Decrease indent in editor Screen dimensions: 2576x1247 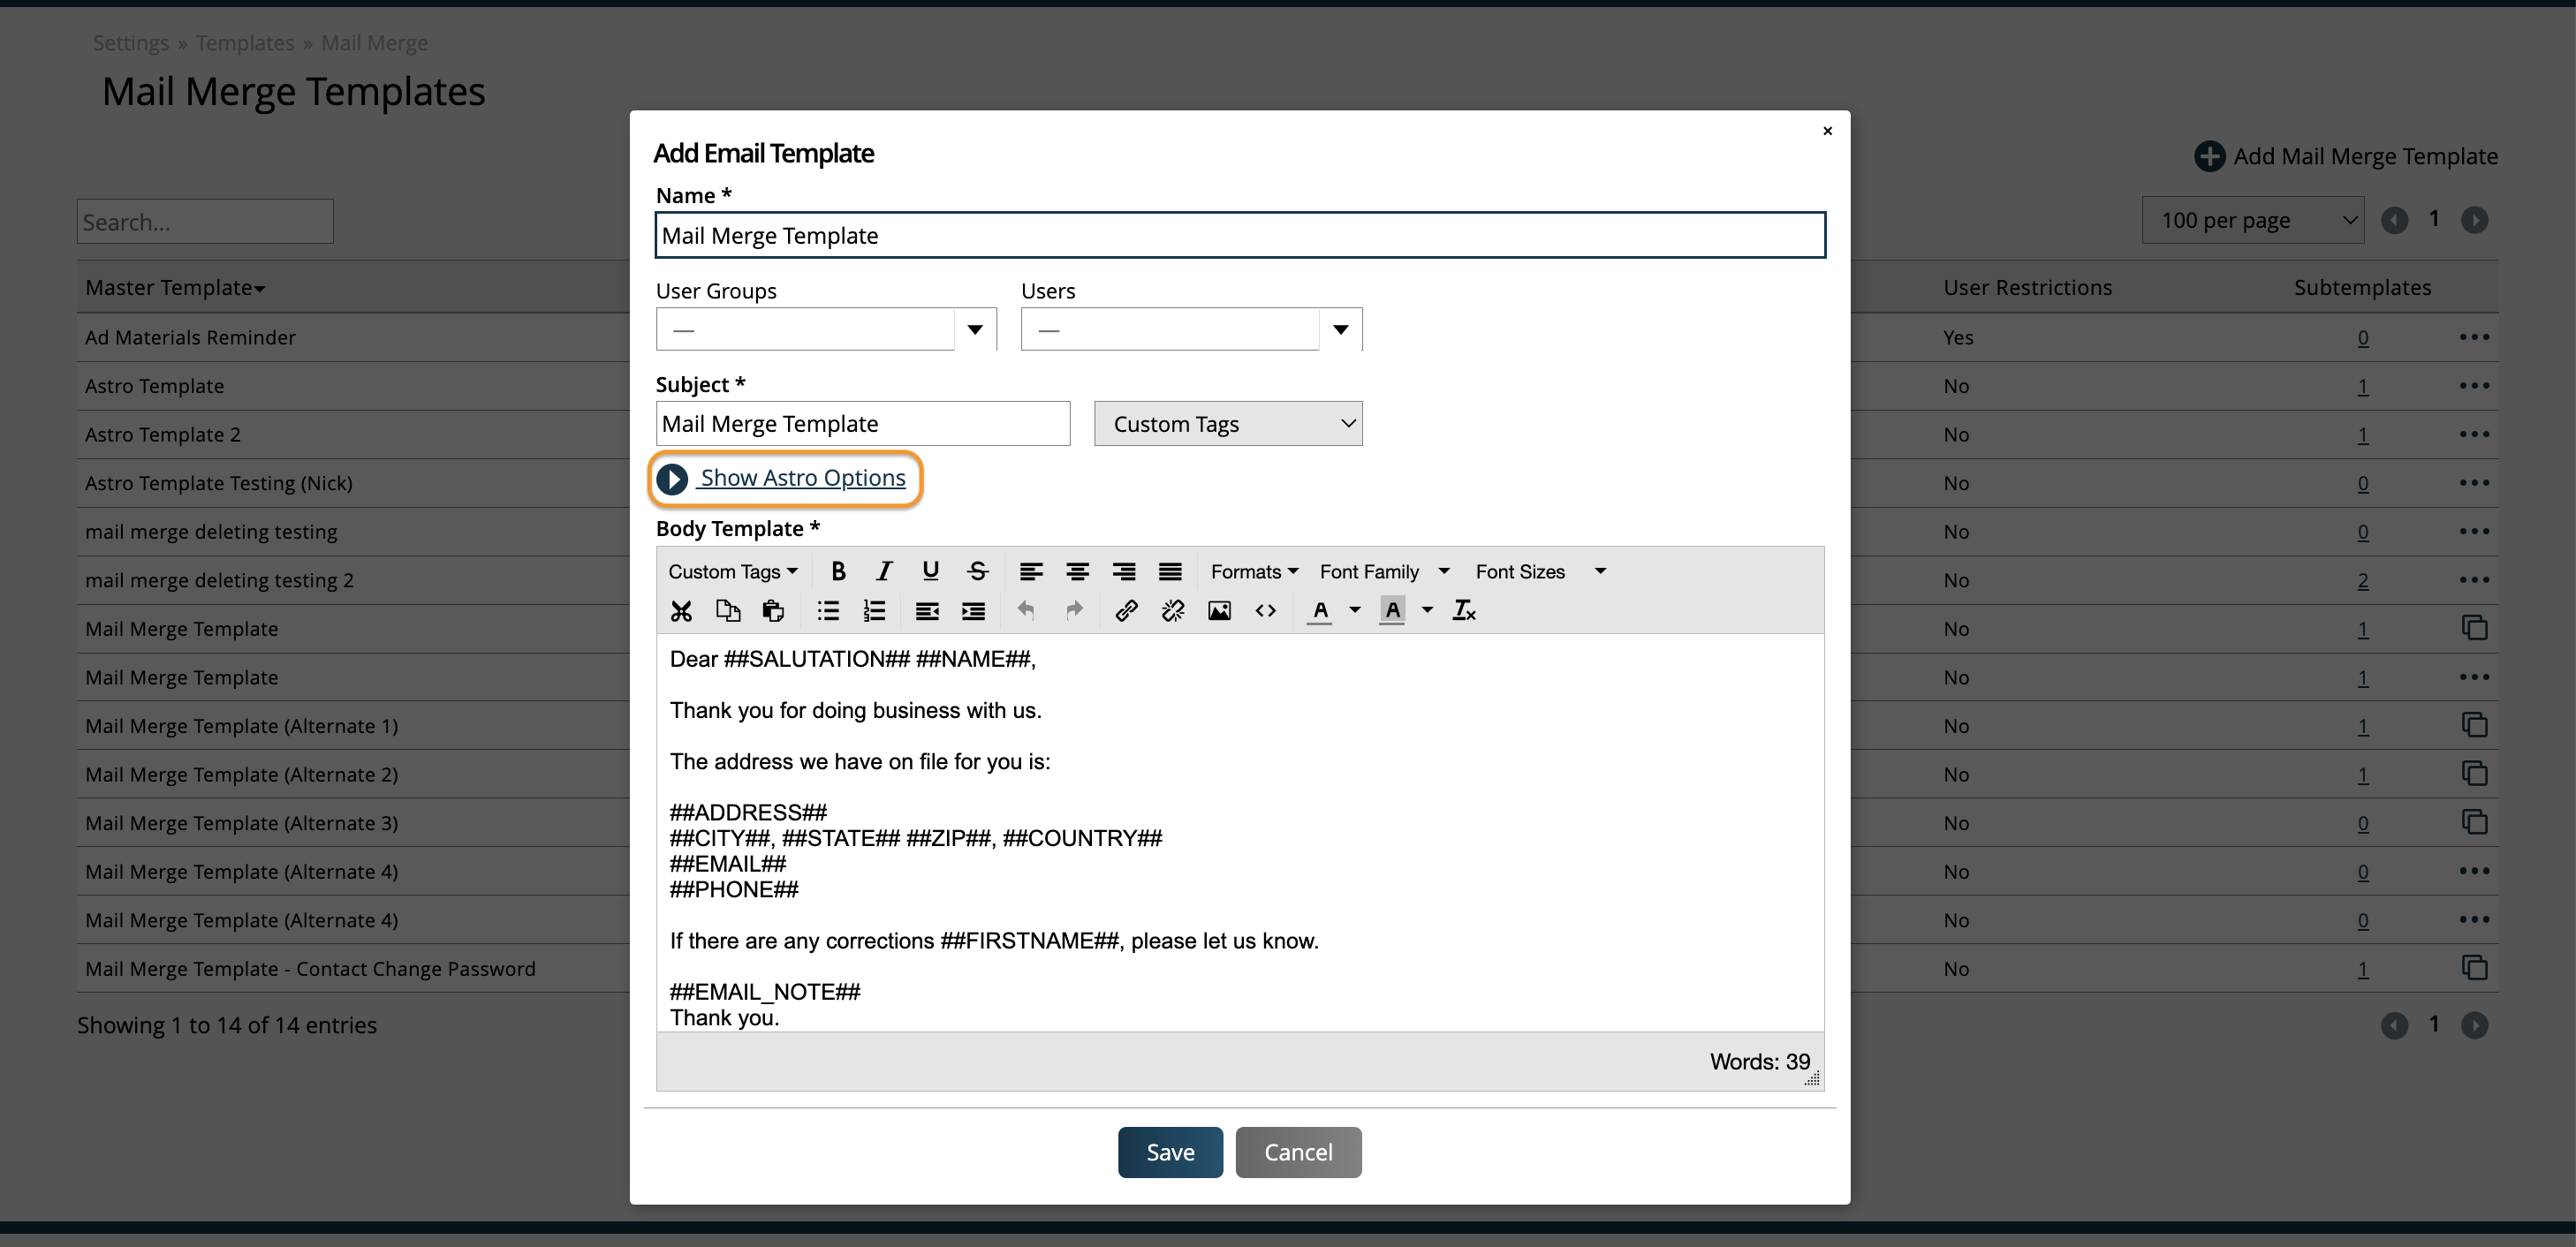tap(927, 610)
